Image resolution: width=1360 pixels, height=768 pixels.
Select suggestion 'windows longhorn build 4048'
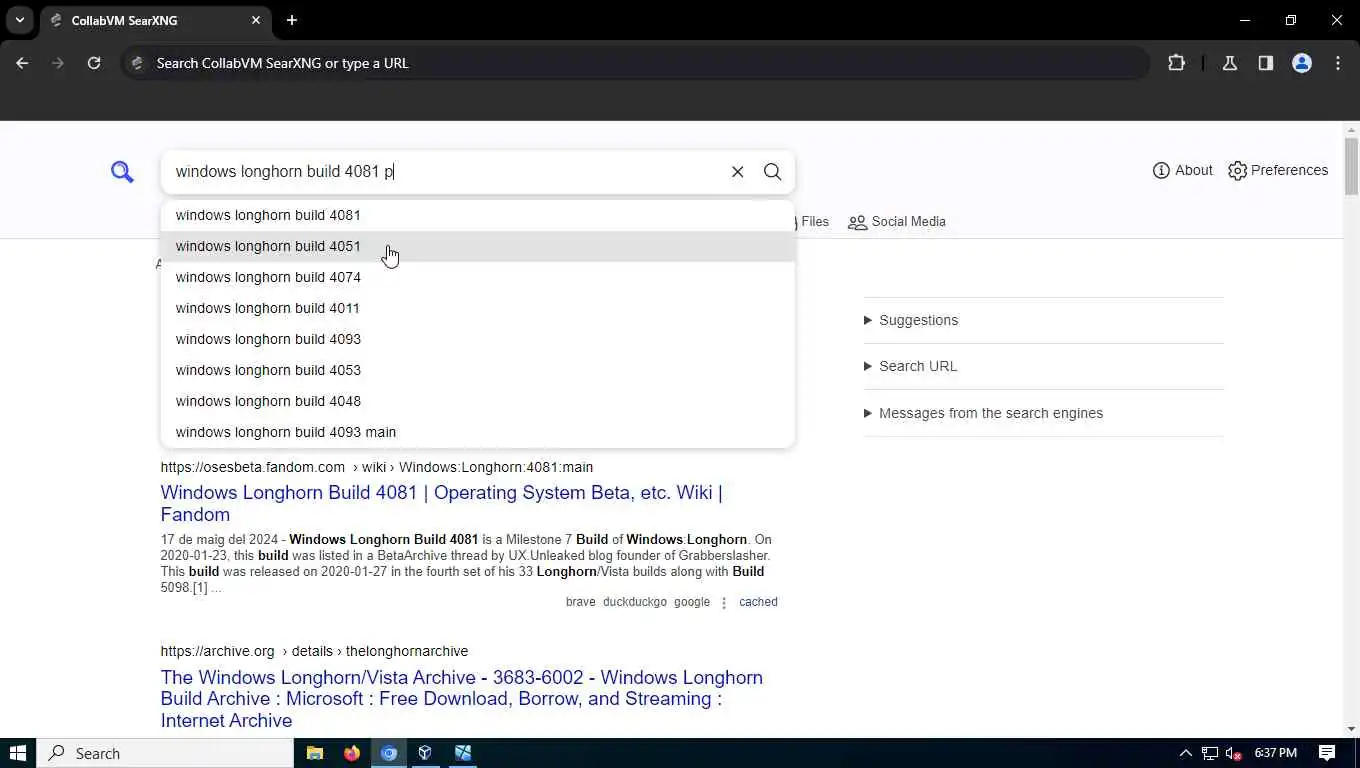coord(477,401)
